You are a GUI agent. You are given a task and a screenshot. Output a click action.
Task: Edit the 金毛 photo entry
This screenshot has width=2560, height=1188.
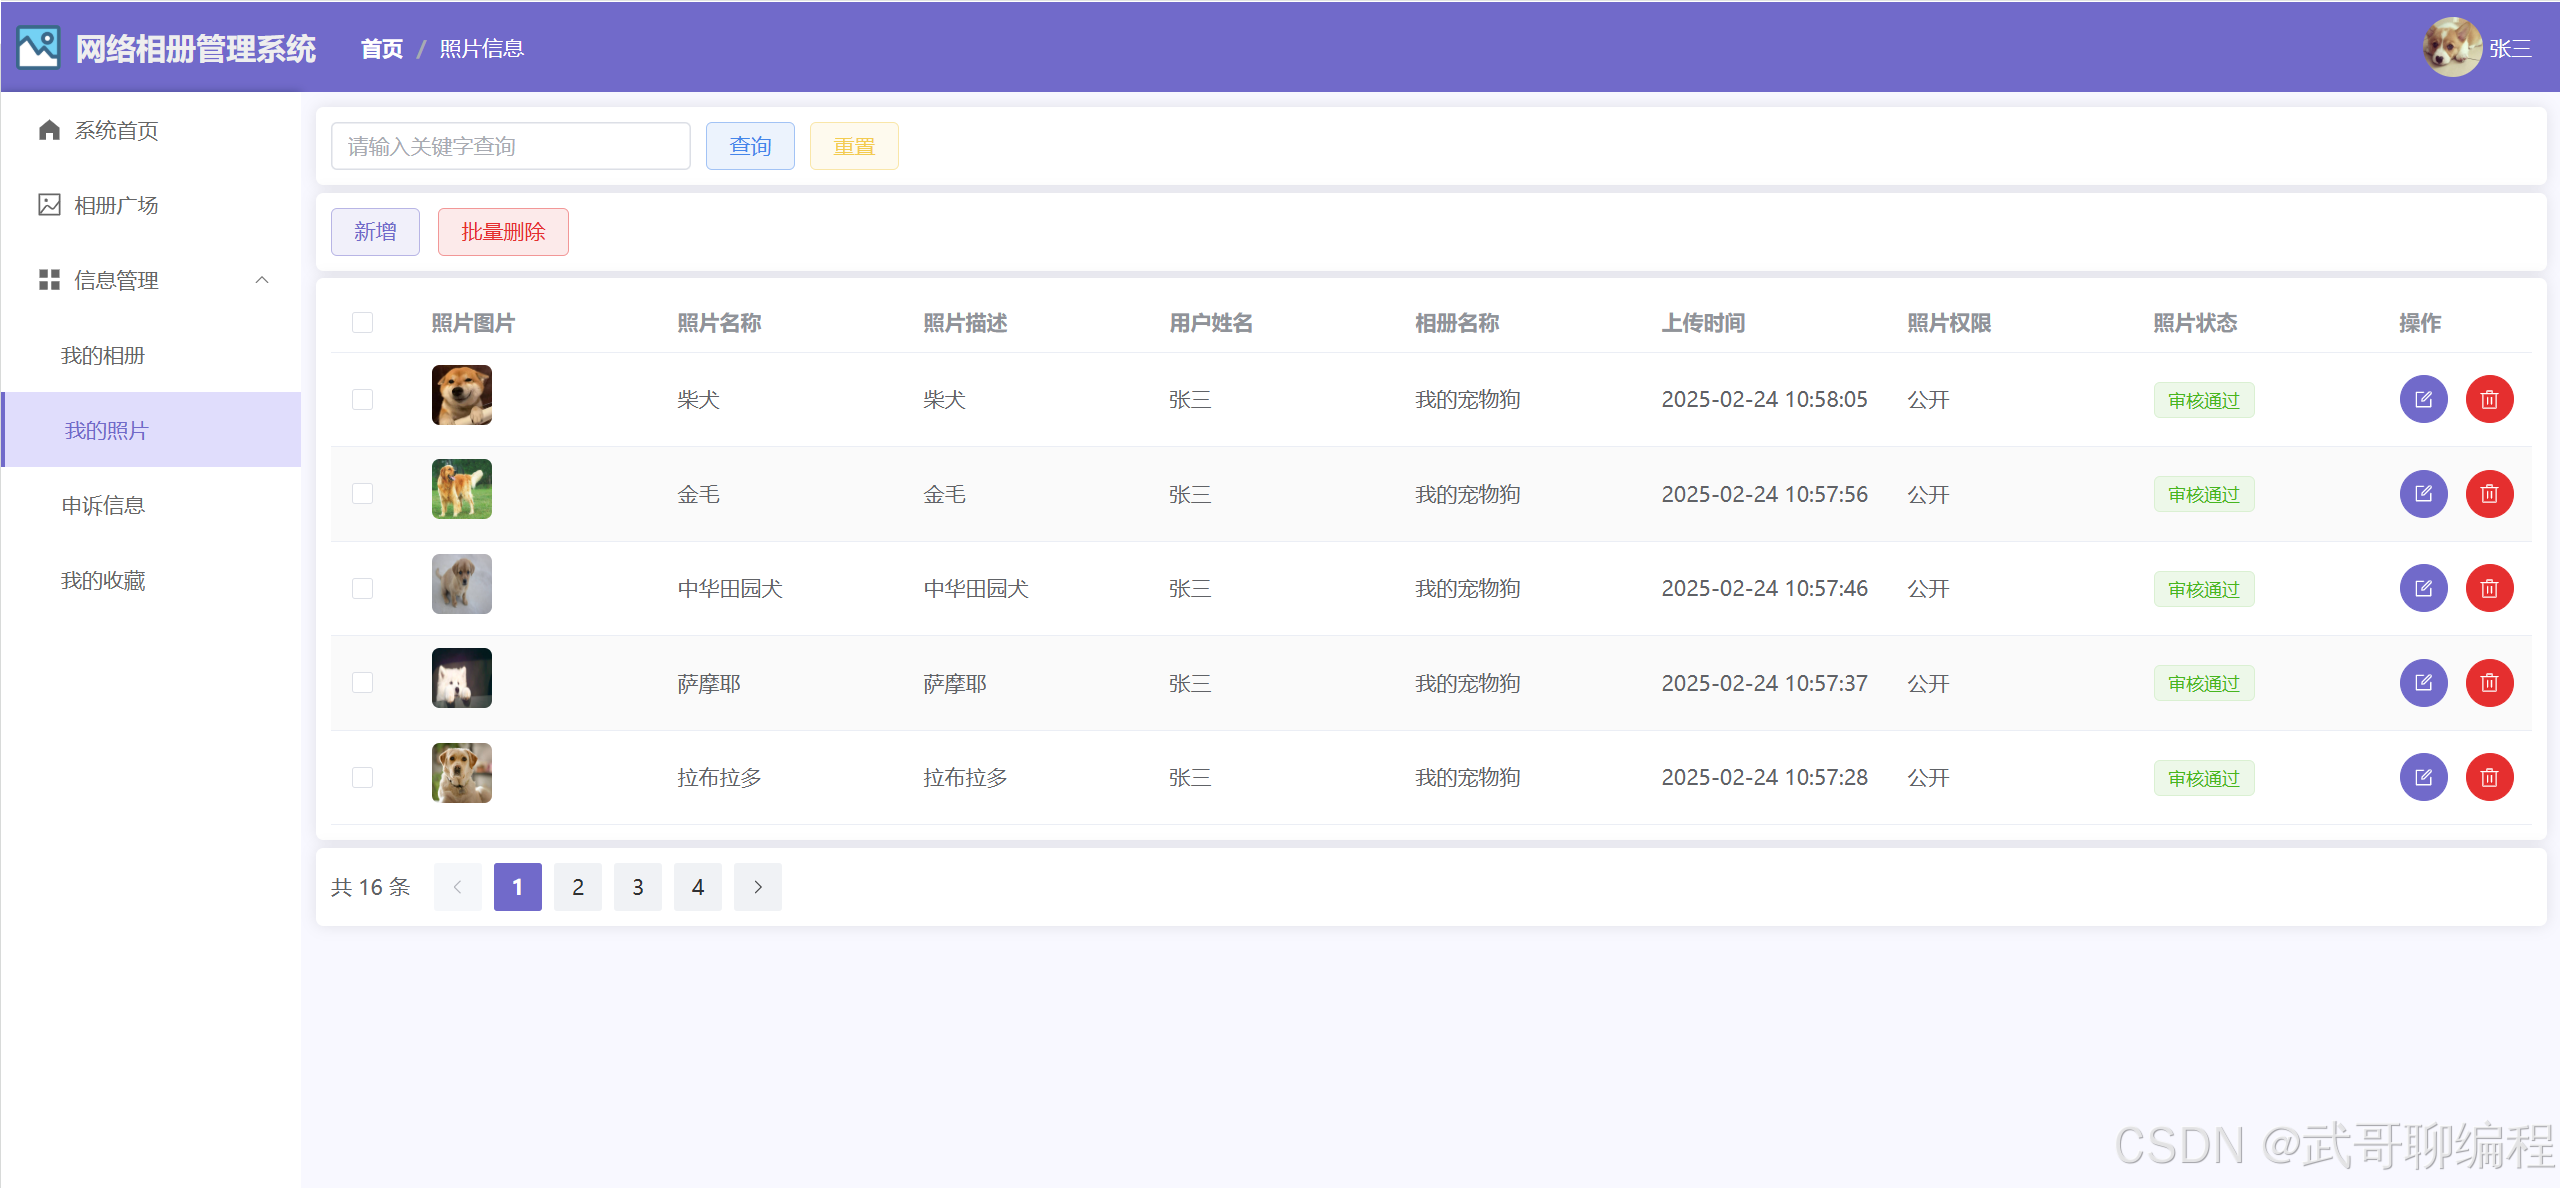[2422, 494]
